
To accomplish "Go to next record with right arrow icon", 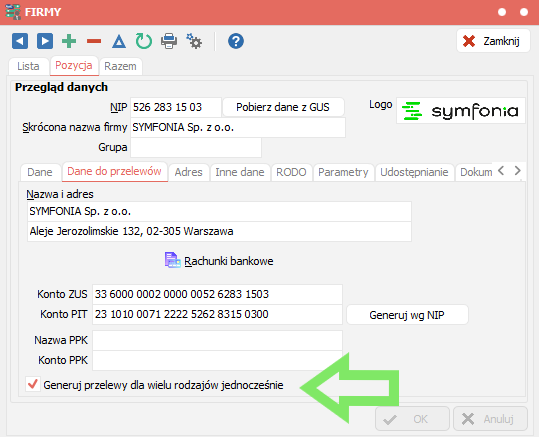I will pos(45,41).
